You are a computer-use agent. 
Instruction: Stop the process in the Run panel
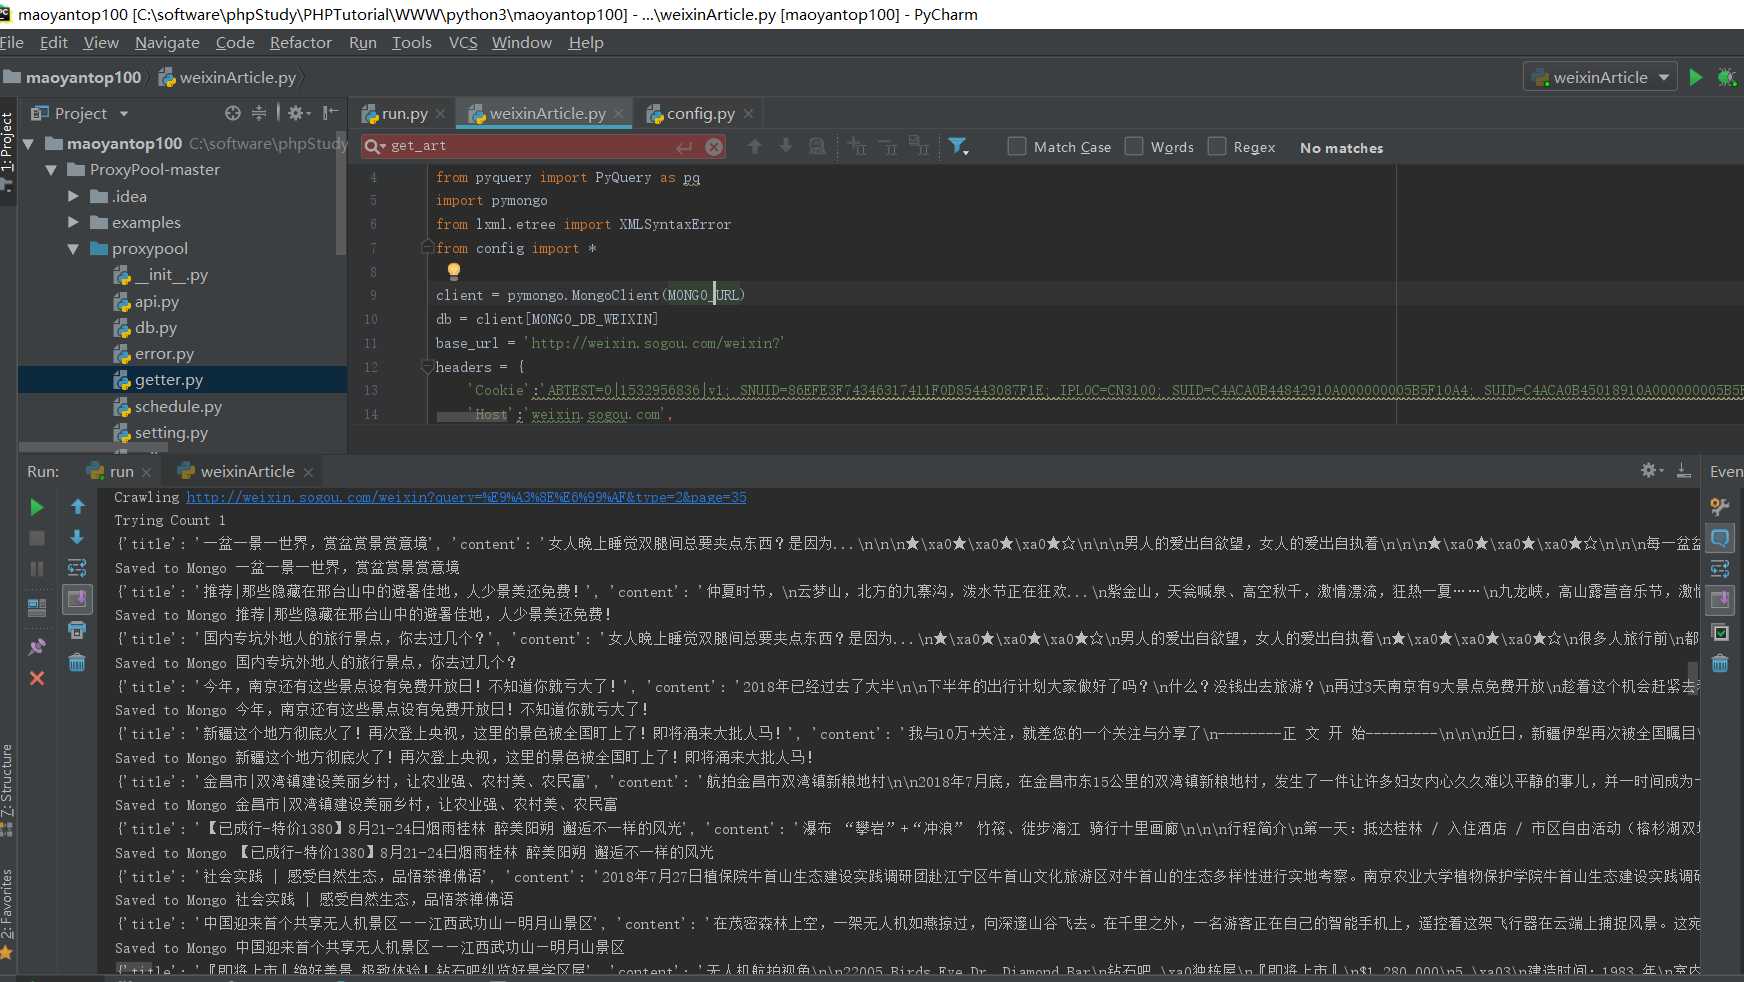[x=37, y=538]
